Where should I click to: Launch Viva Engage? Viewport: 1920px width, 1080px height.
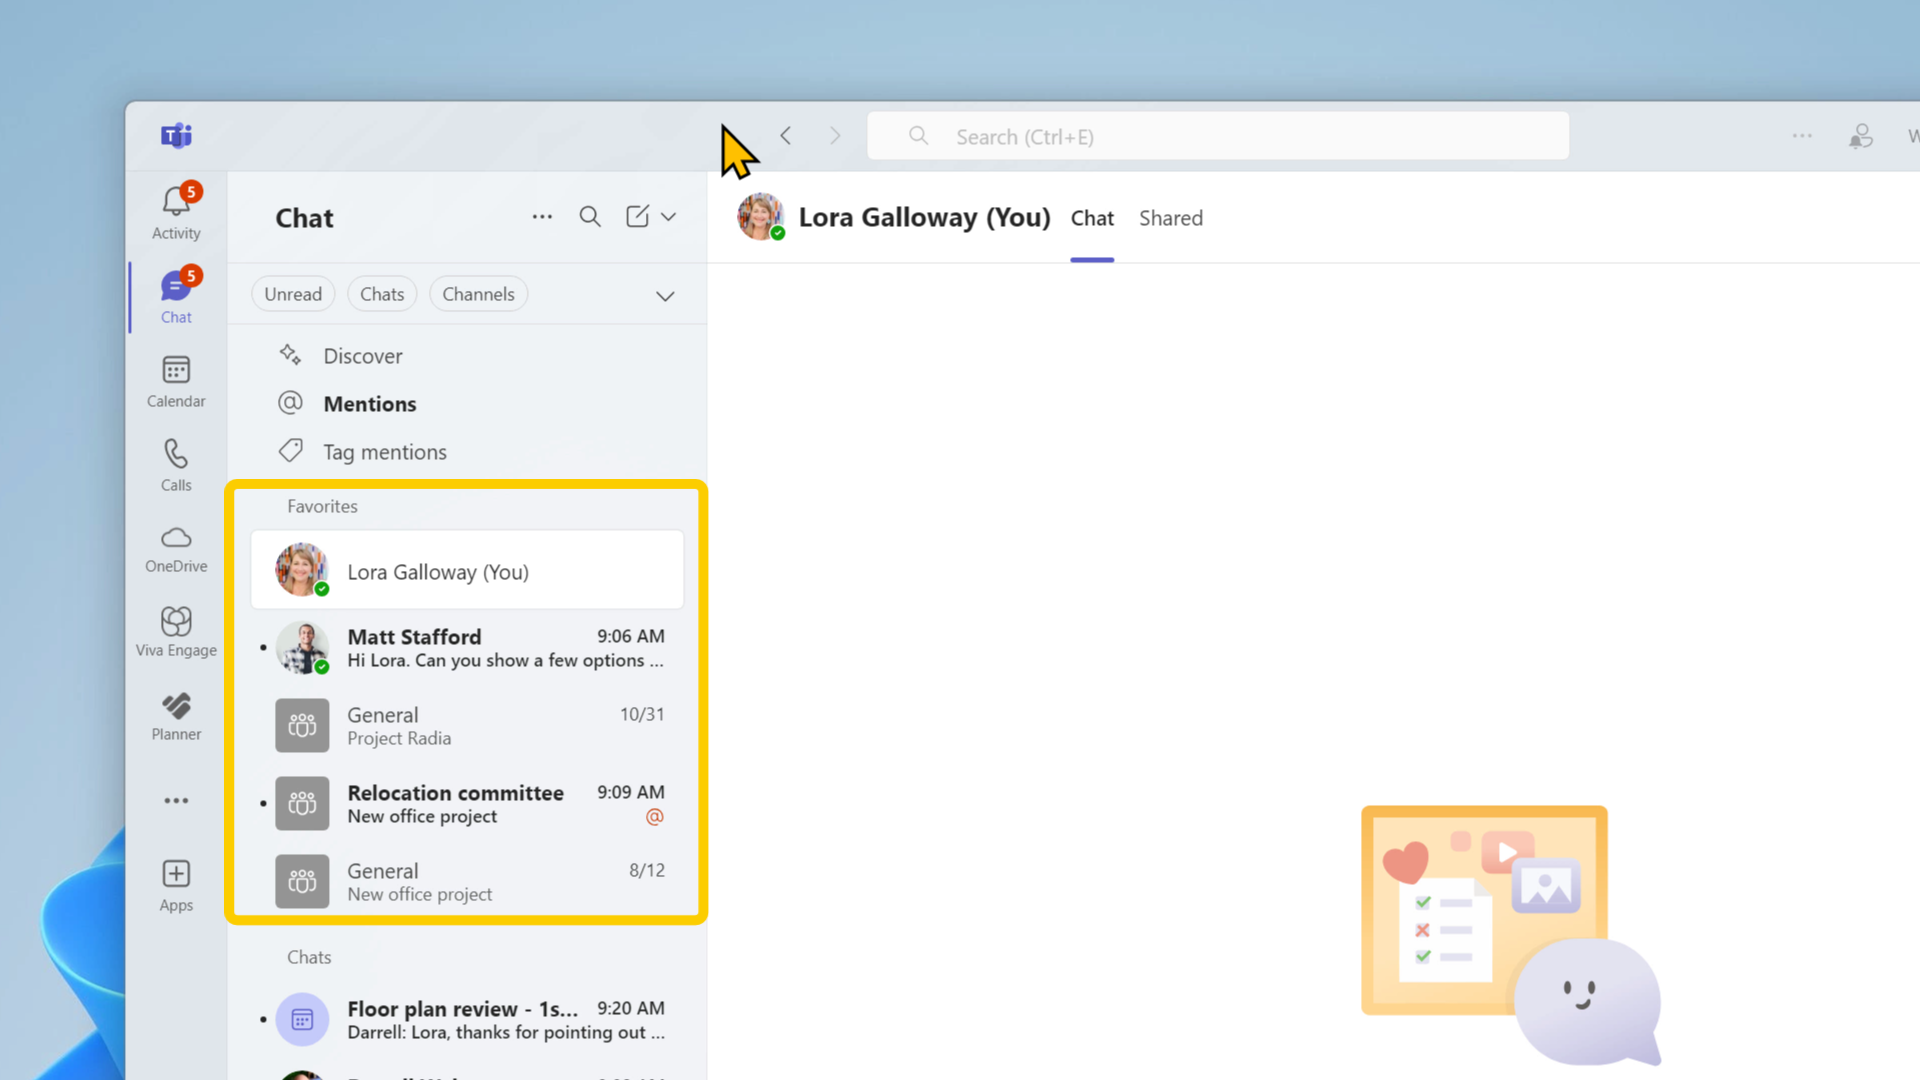point(175,630)
